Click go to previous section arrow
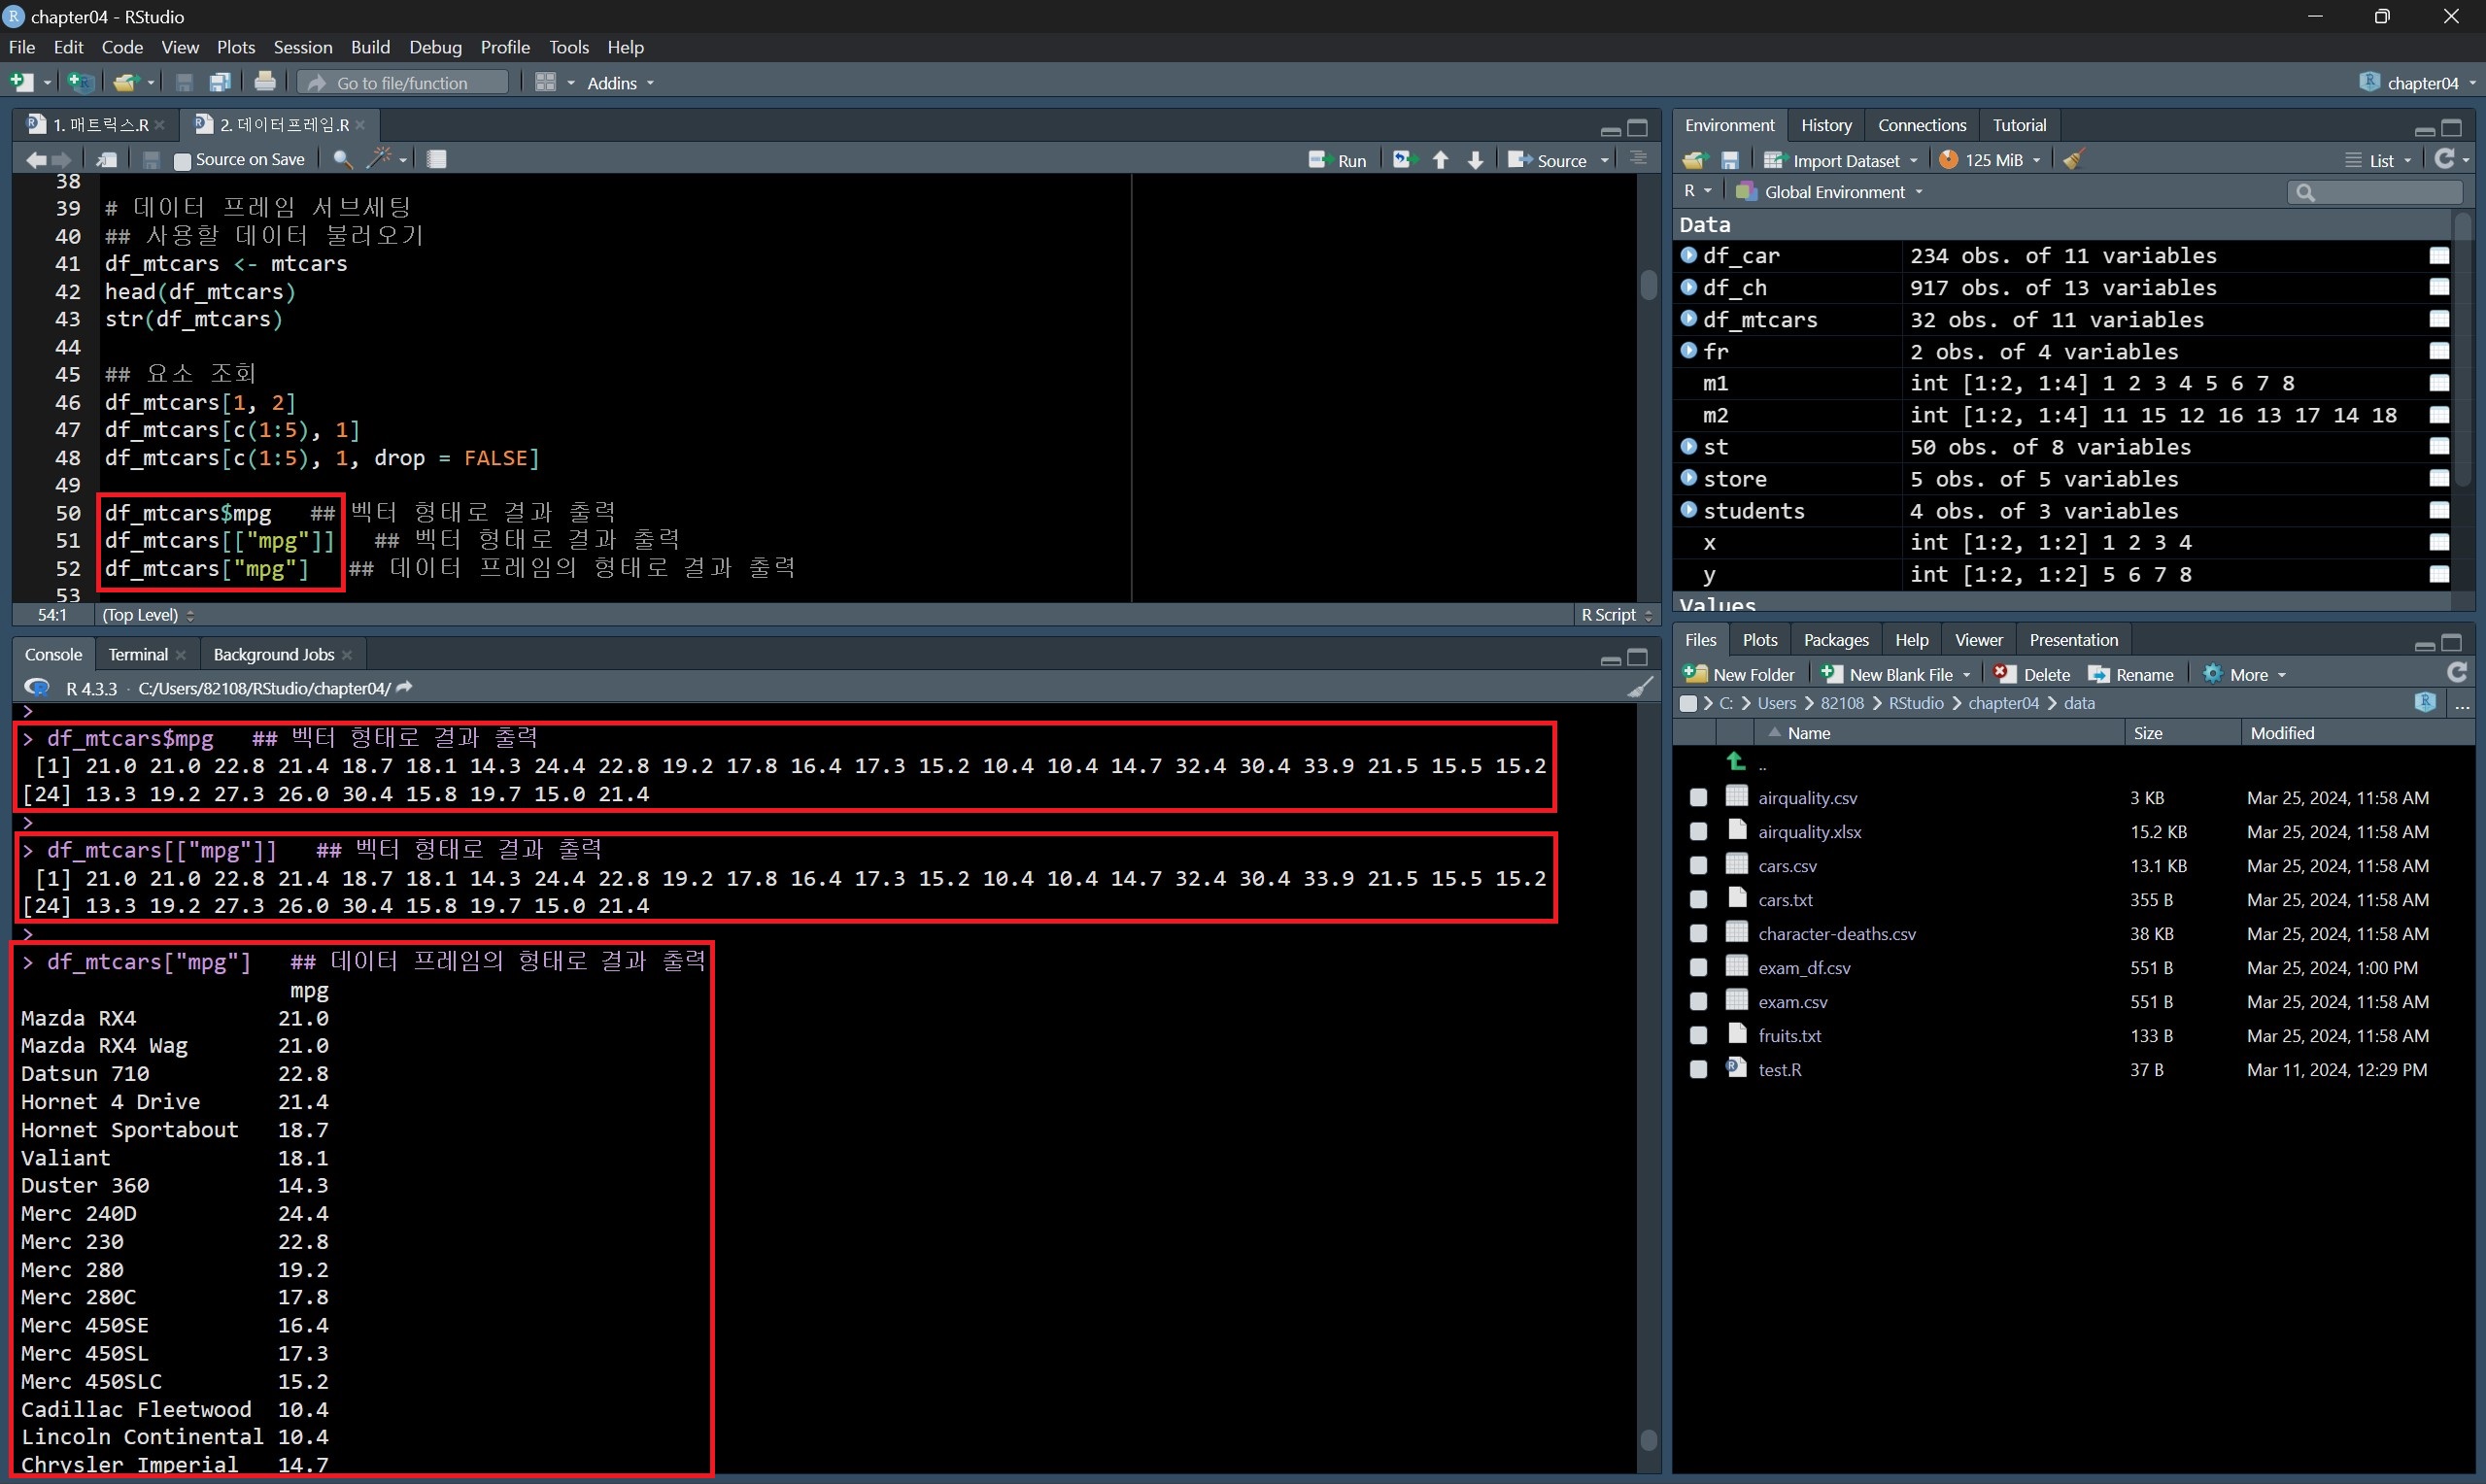The image size is (2486, 1484). (x=1440, y=160)
